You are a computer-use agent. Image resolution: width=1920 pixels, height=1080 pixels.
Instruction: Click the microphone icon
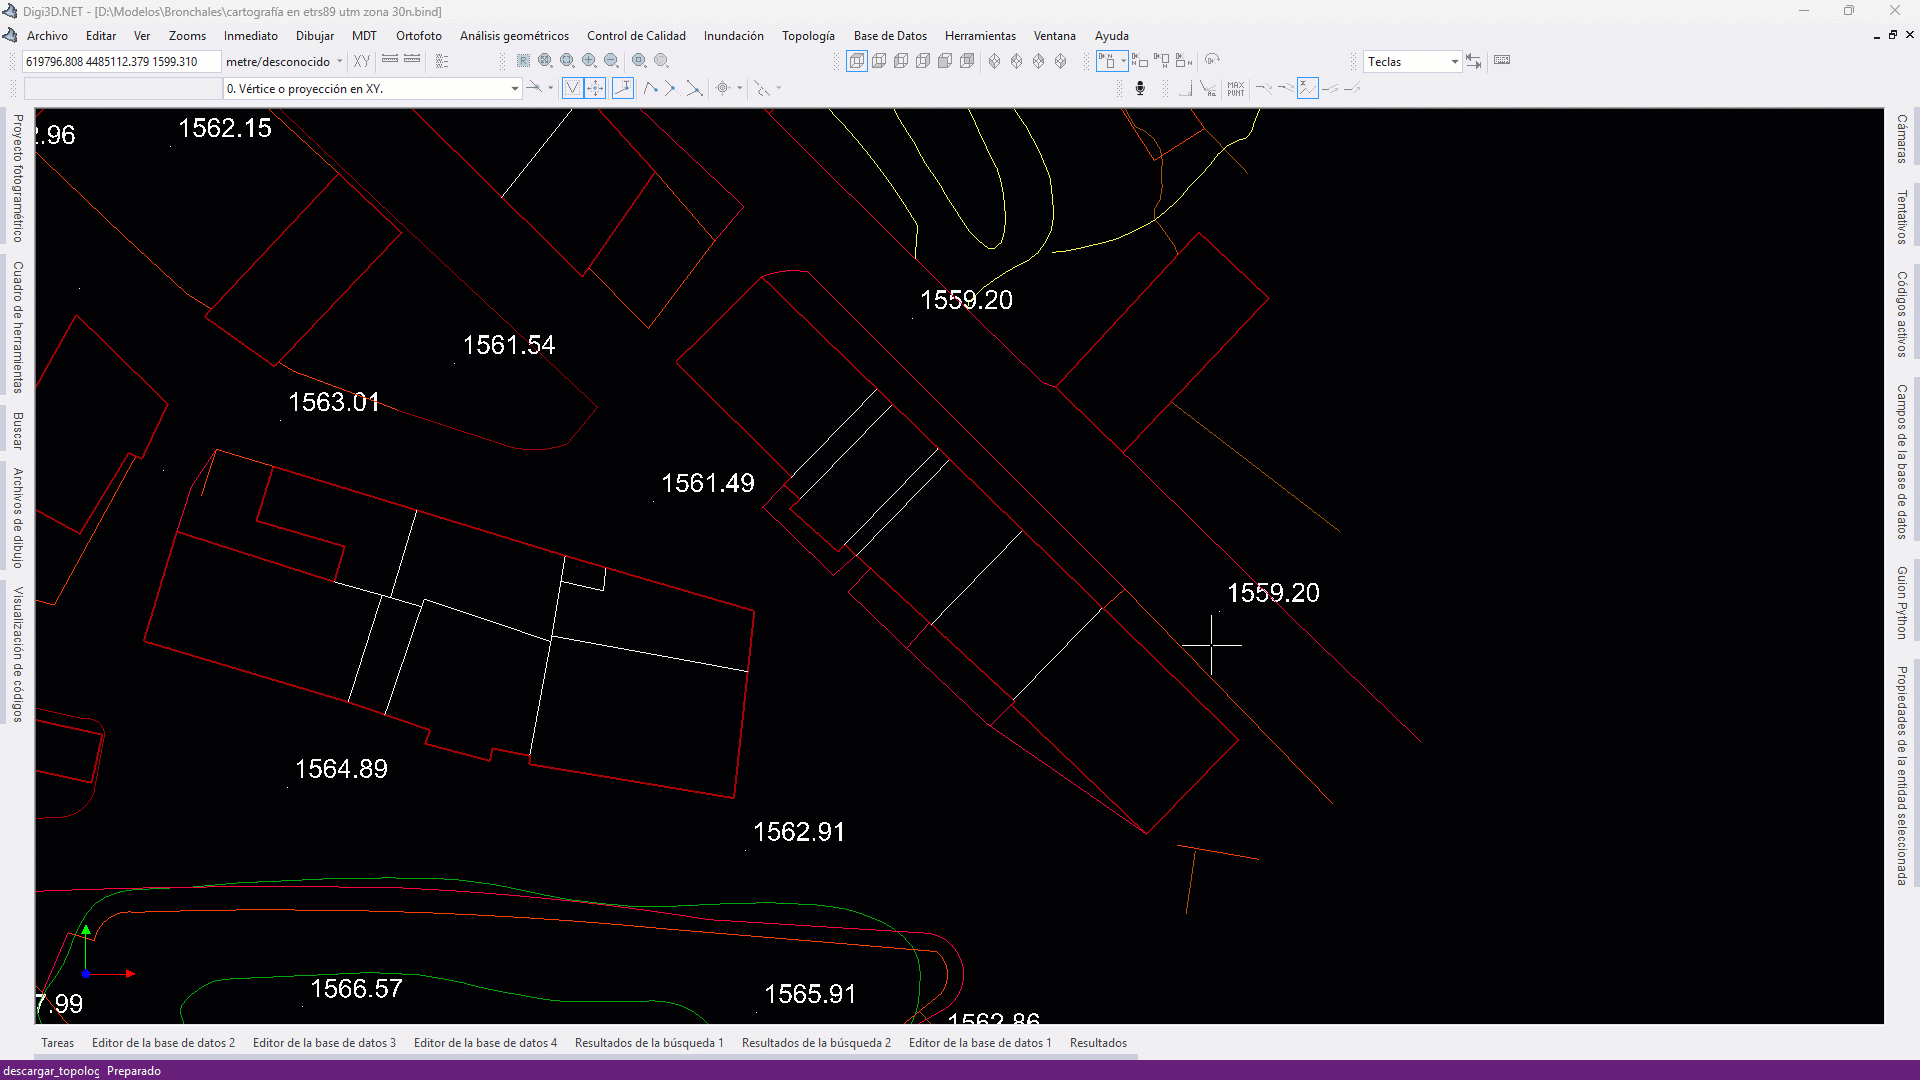point(1140,88)
